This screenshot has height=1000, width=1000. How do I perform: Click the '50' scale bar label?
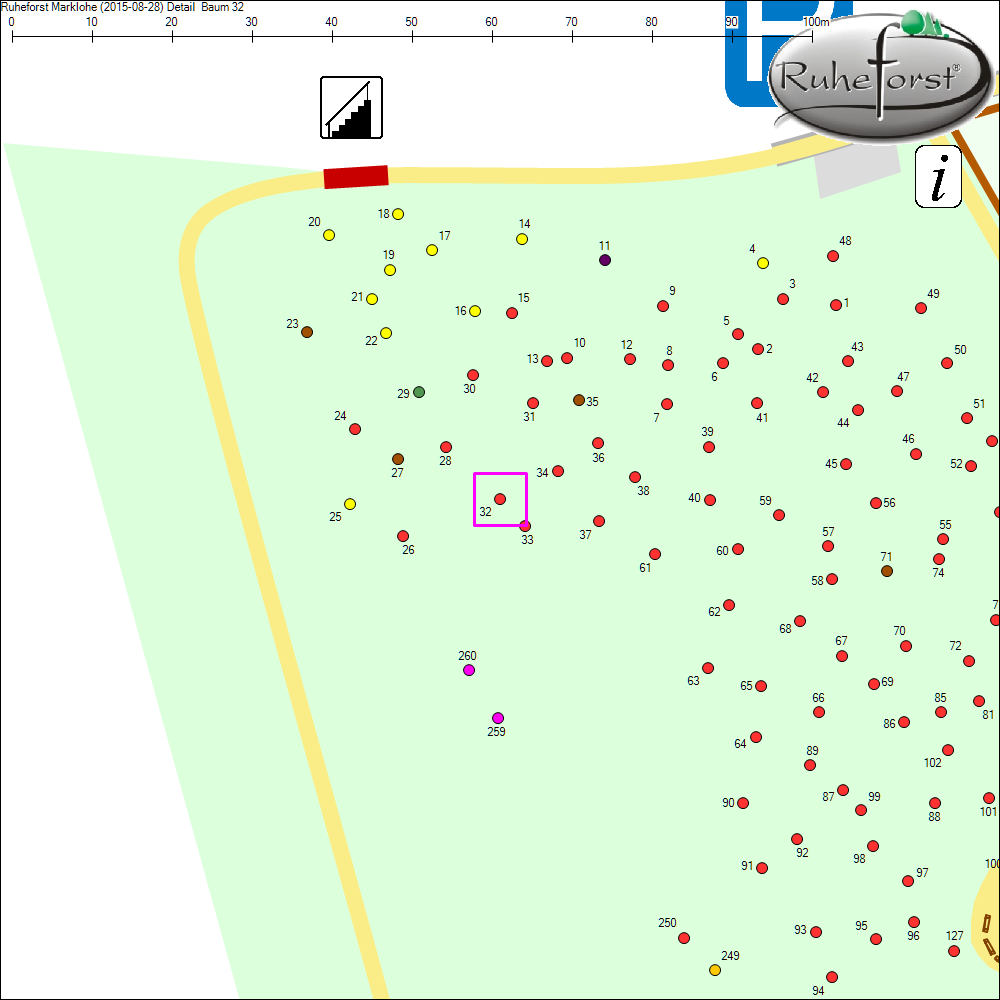[411, 22]
